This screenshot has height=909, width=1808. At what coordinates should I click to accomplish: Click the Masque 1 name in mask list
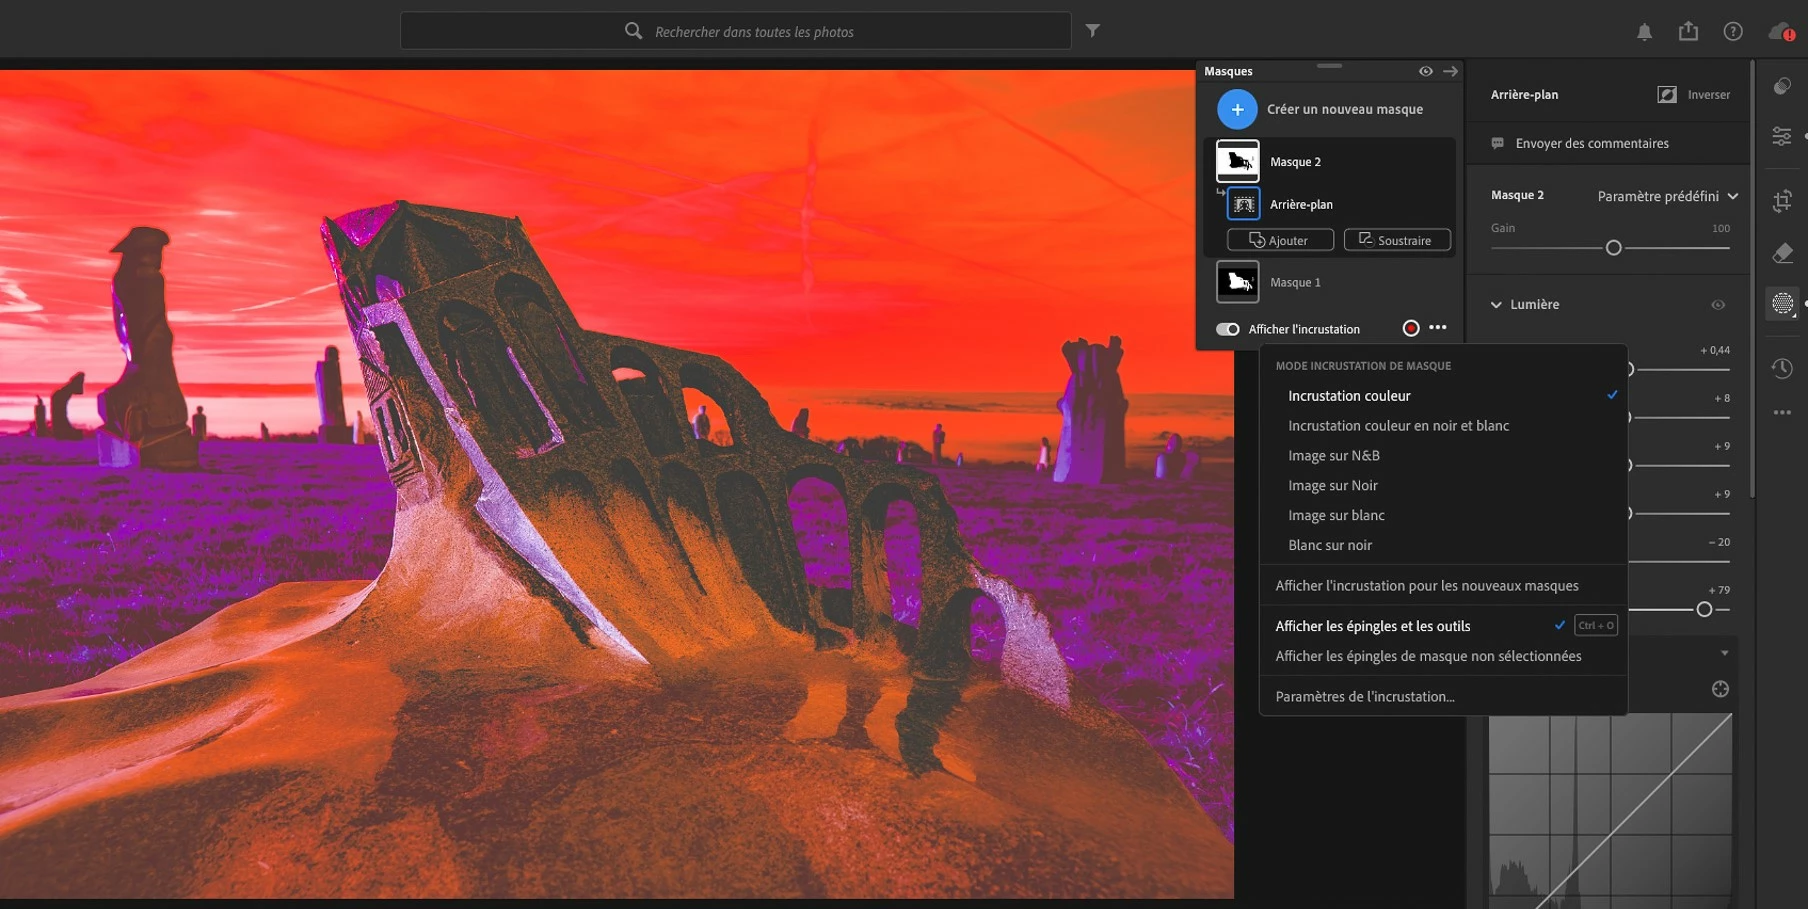click(1295, 283)
